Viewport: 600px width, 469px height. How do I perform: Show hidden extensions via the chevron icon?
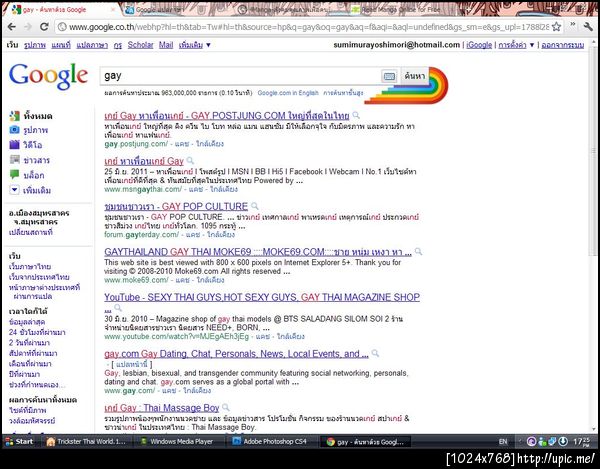[572, 25]
